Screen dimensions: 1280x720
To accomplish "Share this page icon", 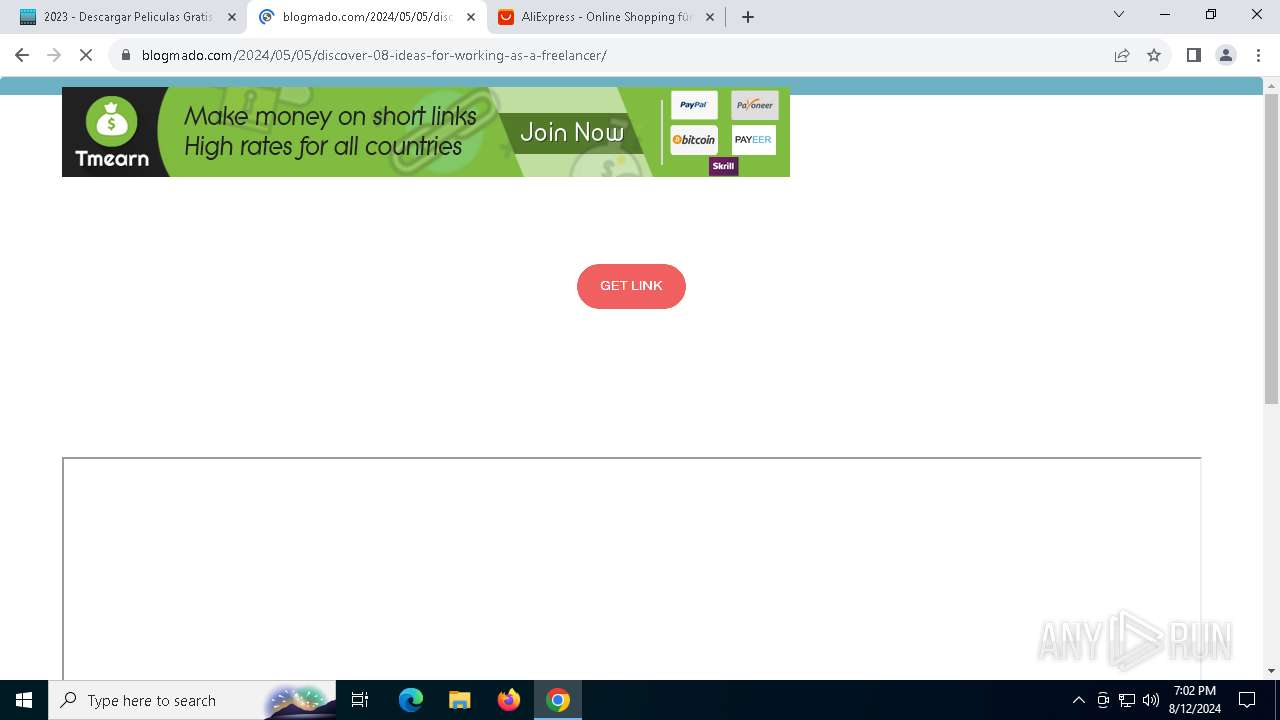I will (1122, 55).
